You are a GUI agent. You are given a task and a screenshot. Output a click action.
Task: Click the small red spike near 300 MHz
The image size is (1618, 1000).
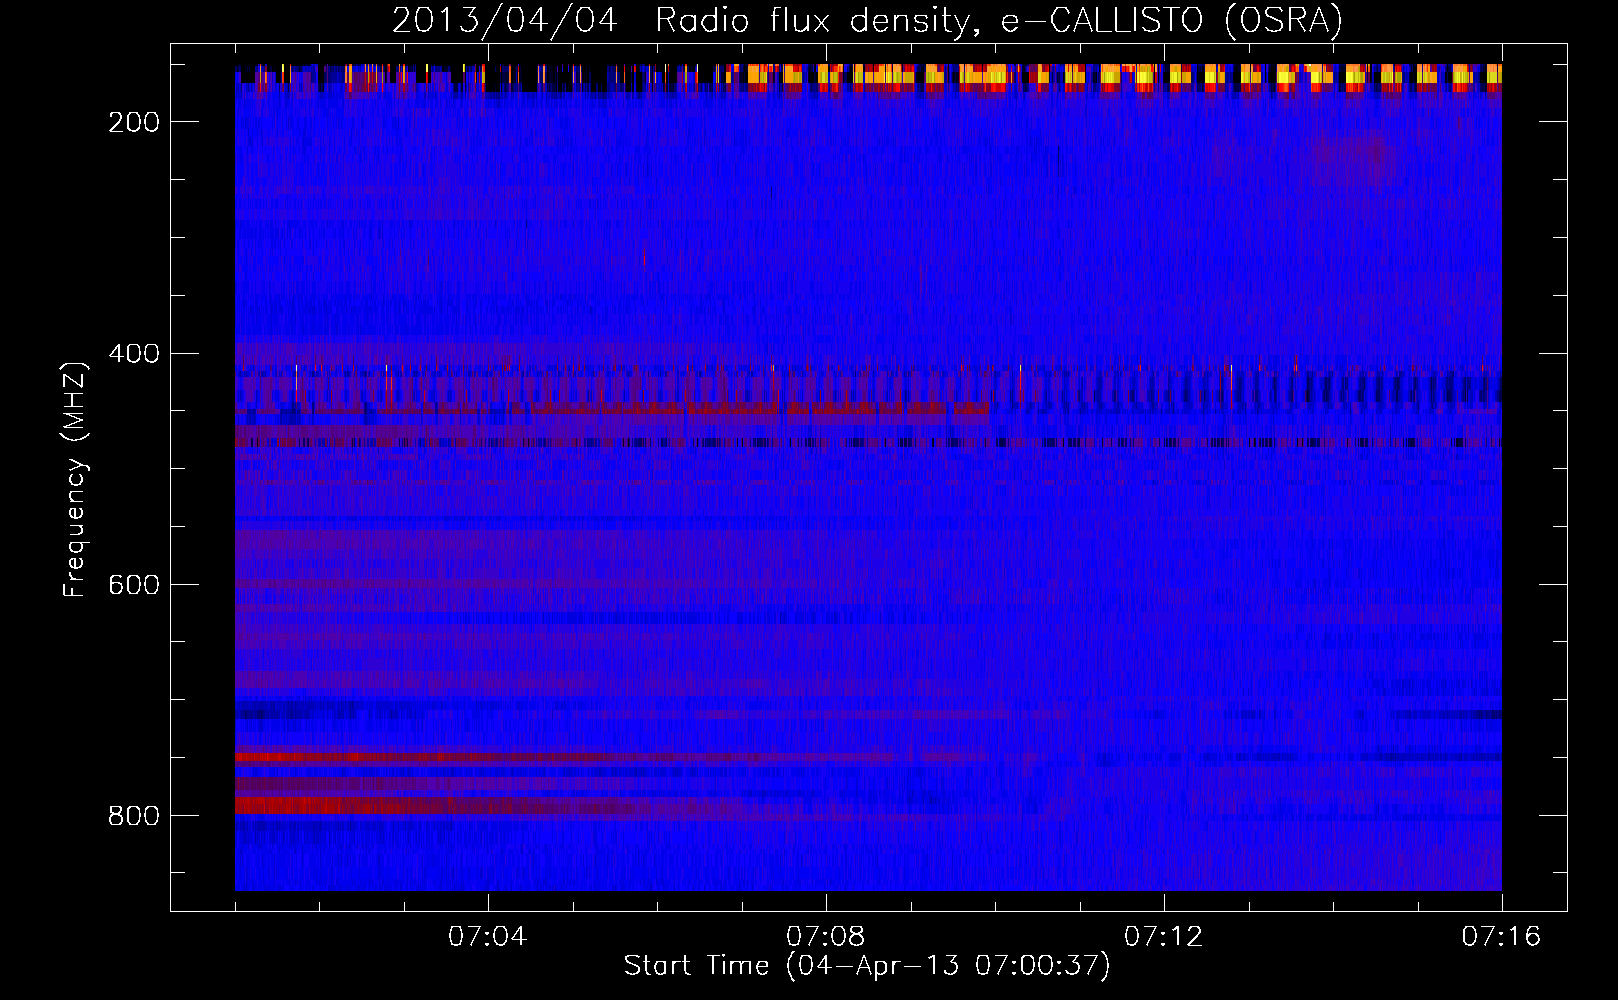pyautogui.click(x=644, y=257)
